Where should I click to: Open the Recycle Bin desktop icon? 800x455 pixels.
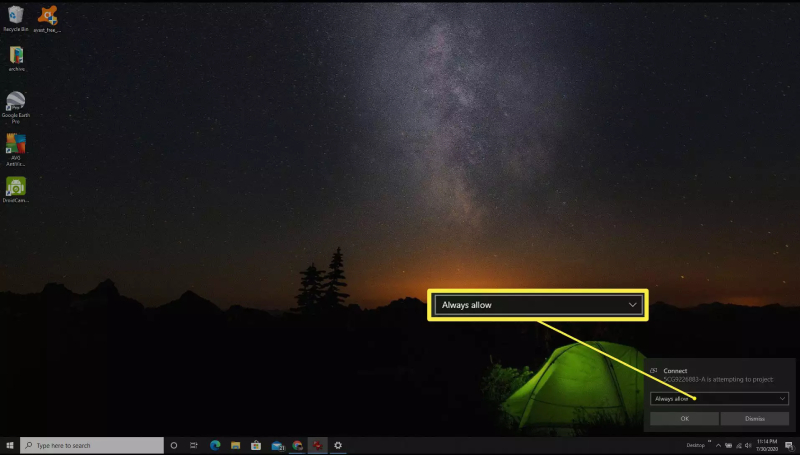point(15,15)
